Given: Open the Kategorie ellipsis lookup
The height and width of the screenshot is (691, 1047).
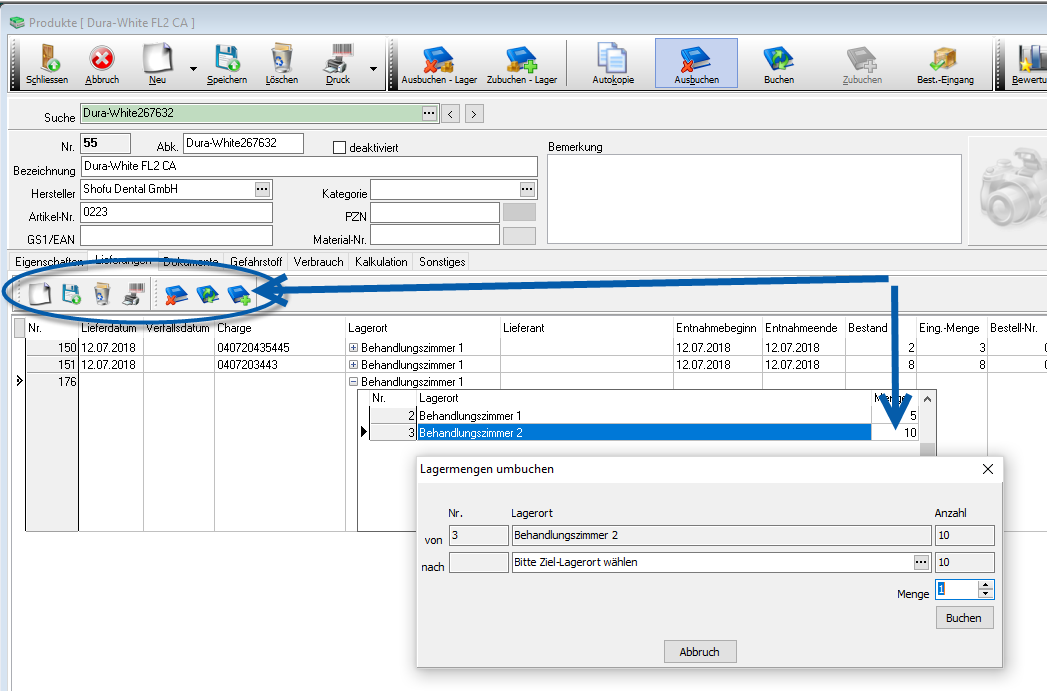Looking at the screenshot, I should 528,190.
